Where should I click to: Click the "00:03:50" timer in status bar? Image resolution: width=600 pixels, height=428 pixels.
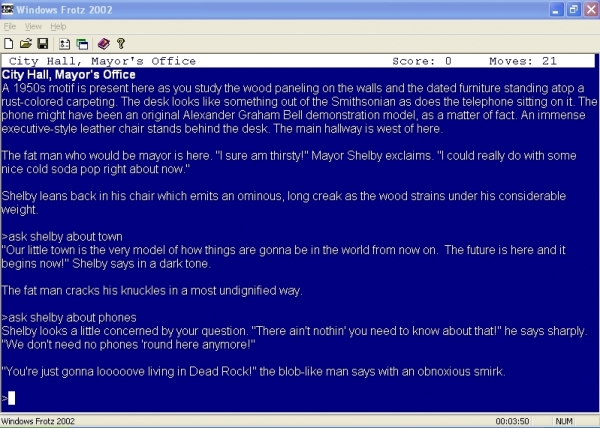(512, 421)
